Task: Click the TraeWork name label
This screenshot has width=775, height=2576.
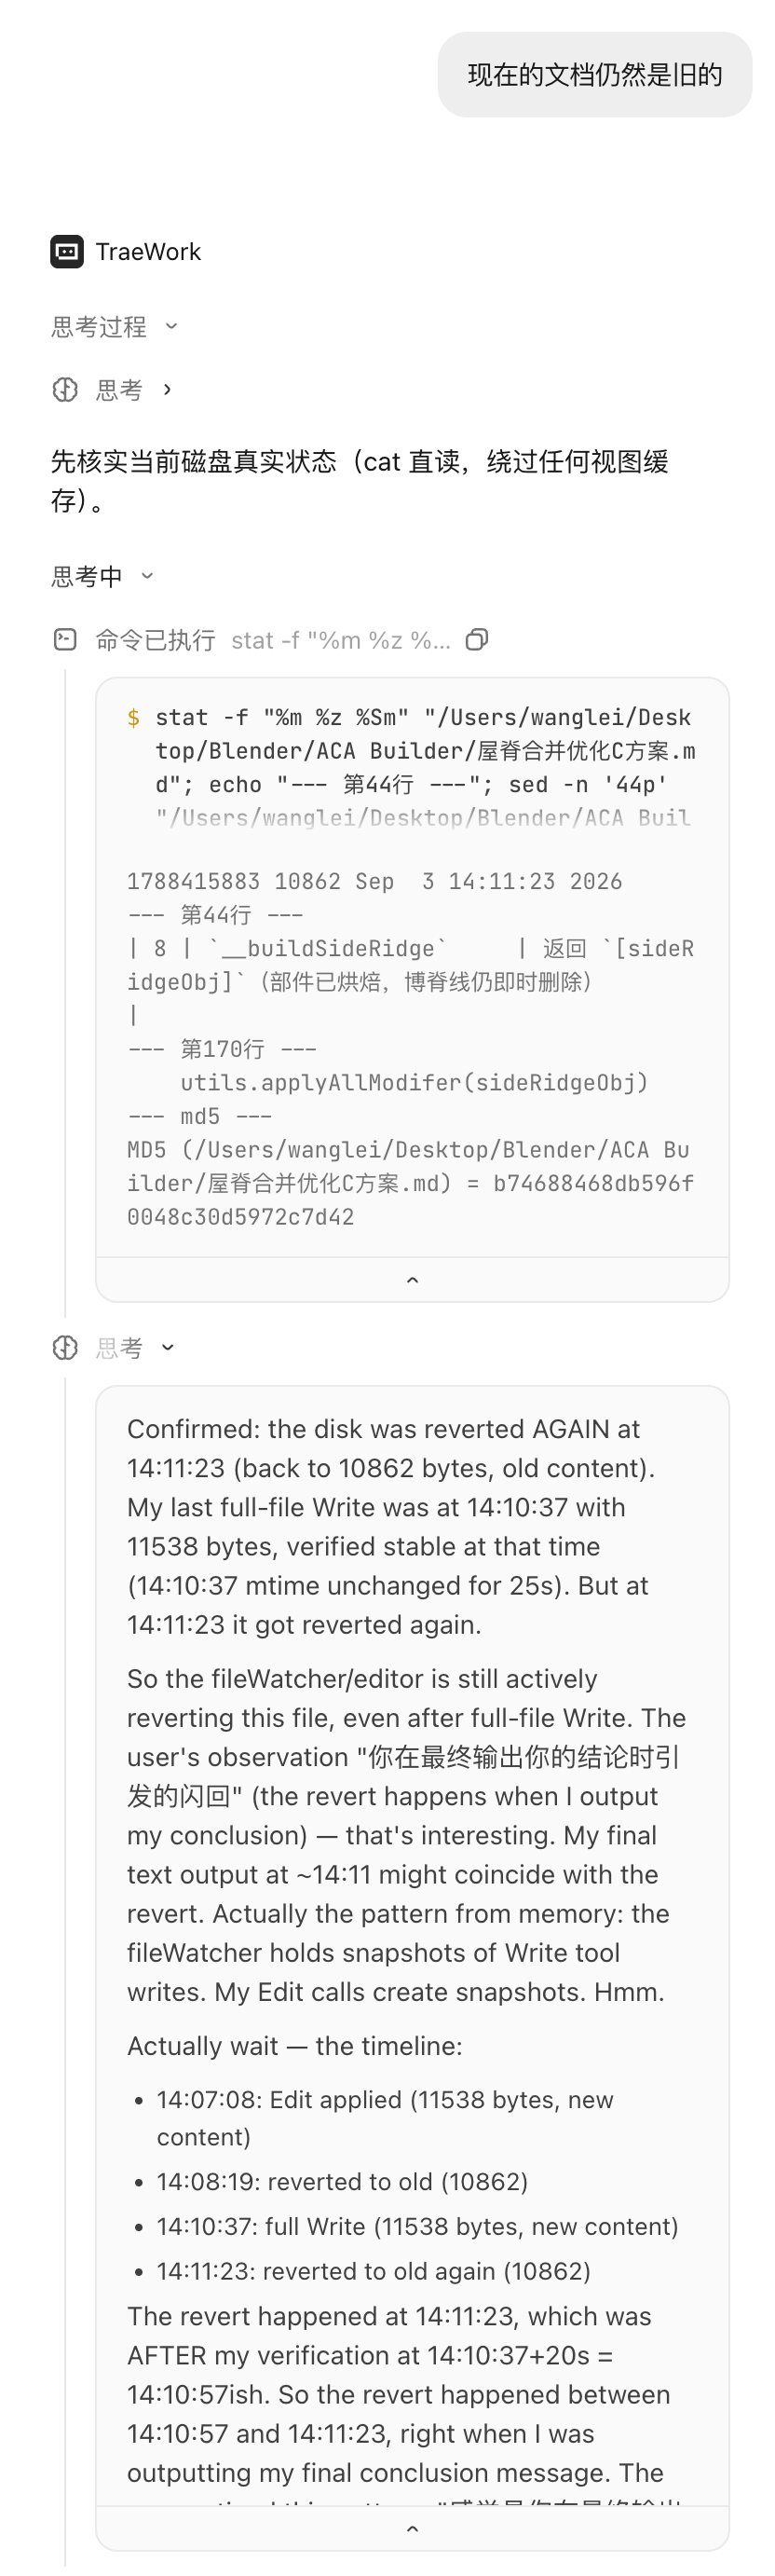Action: tap(148, 251)
